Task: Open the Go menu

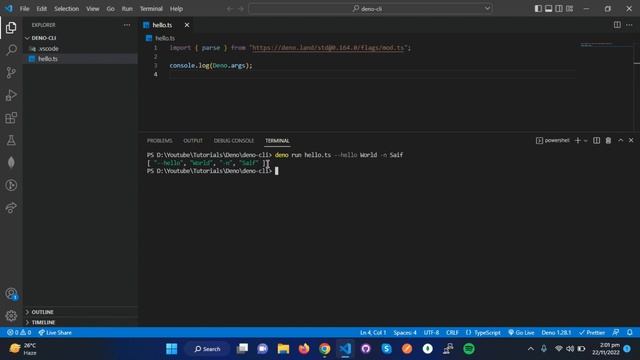Action: click(x=111, y=9)
